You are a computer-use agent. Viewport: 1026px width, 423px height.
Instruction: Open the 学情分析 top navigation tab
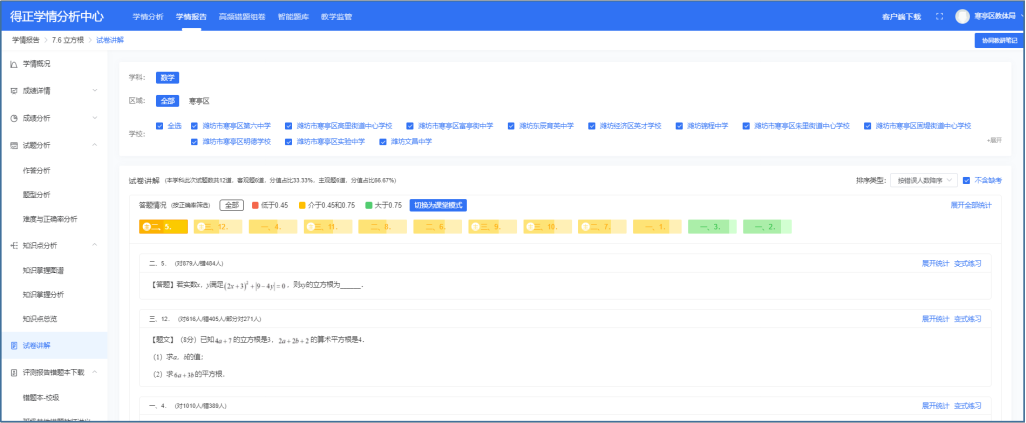(x=148, y=17)
